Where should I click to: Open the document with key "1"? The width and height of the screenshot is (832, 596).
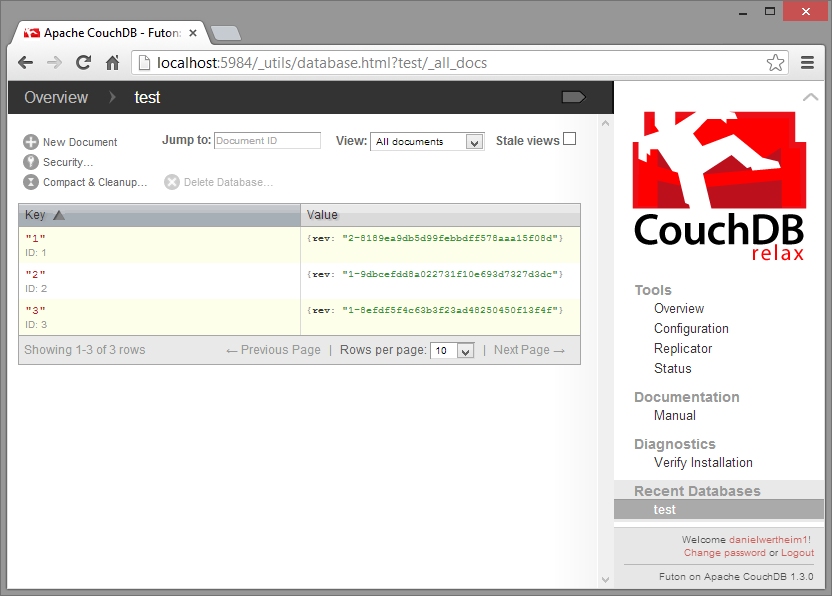coord(36,238)
